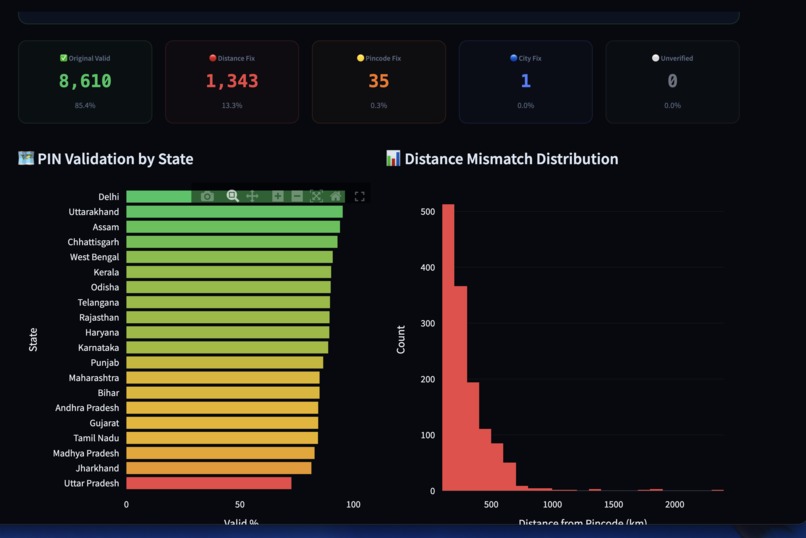Click the PIN Validation by State heading
The image size is (806, 538).
point(115,159)
